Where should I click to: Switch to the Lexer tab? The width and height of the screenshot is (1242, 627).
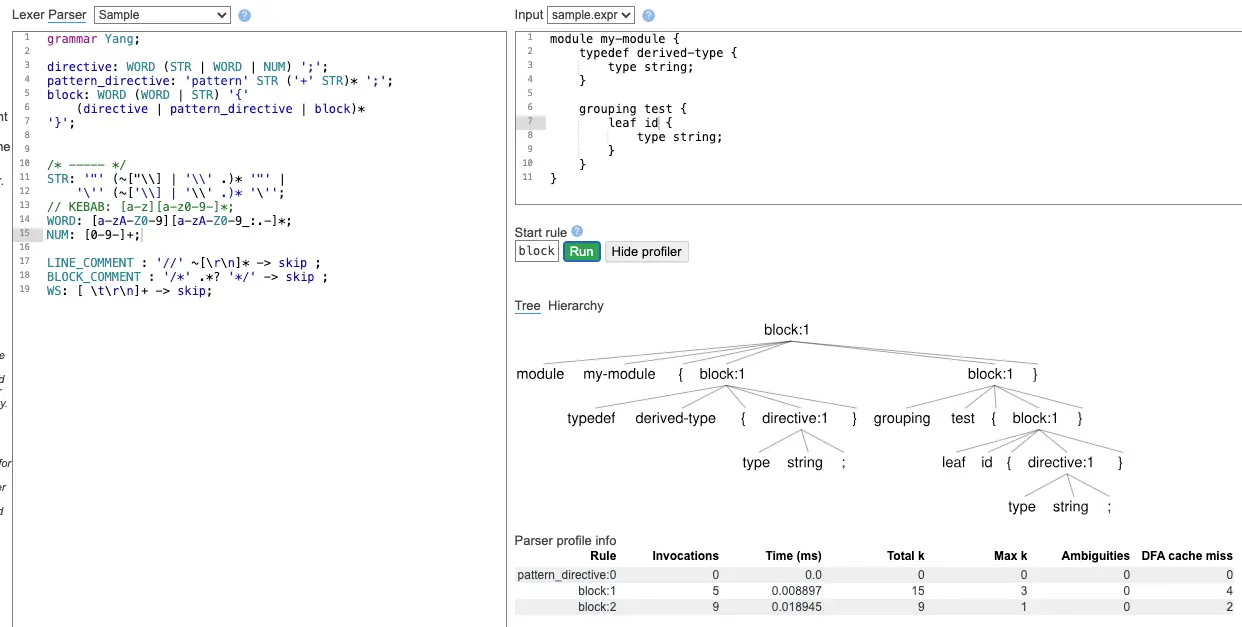pyautogui.click(x=28, y=15)
